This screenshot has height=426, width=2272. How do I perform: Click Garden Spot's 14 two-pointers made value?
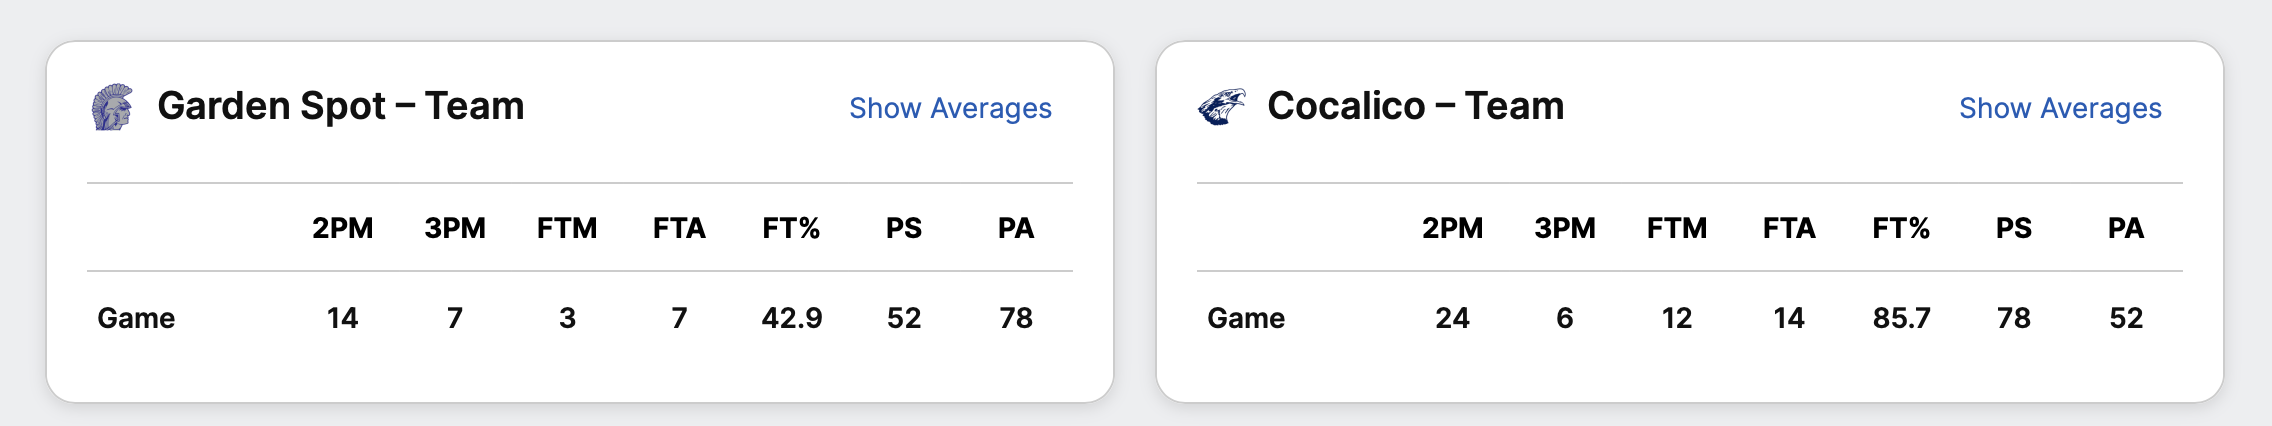pos(342,318)
